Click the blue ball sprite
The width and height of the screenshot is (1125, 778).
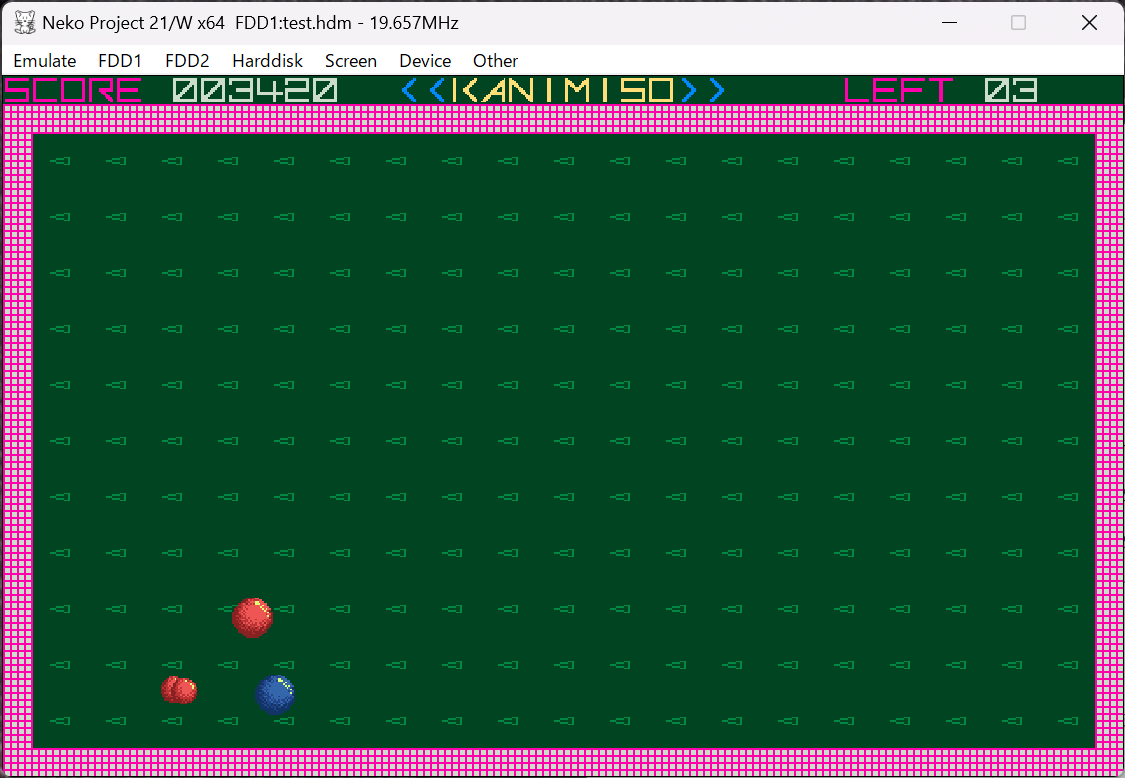pyautogui.click(x=276, y=695)
